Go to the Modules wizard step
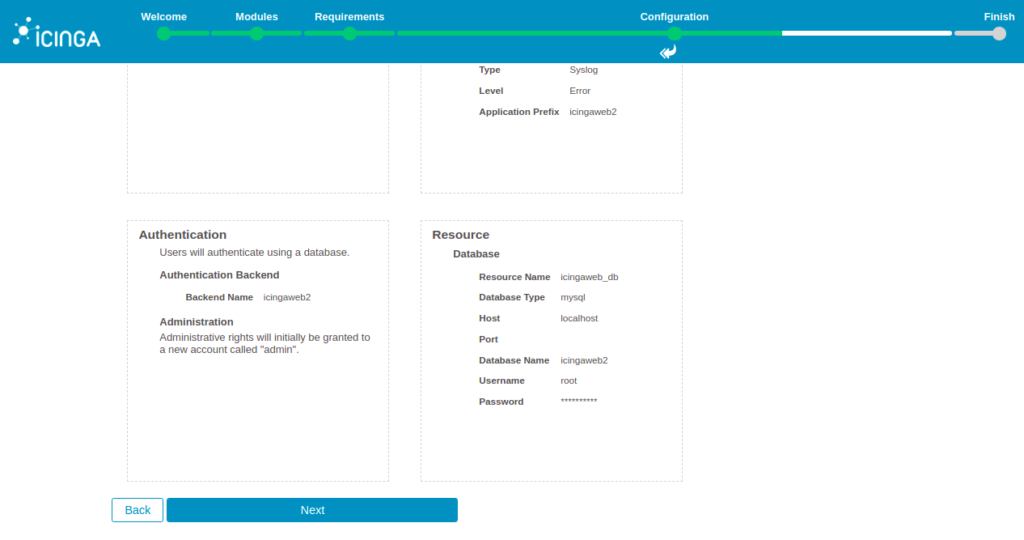 pos(257,17)
